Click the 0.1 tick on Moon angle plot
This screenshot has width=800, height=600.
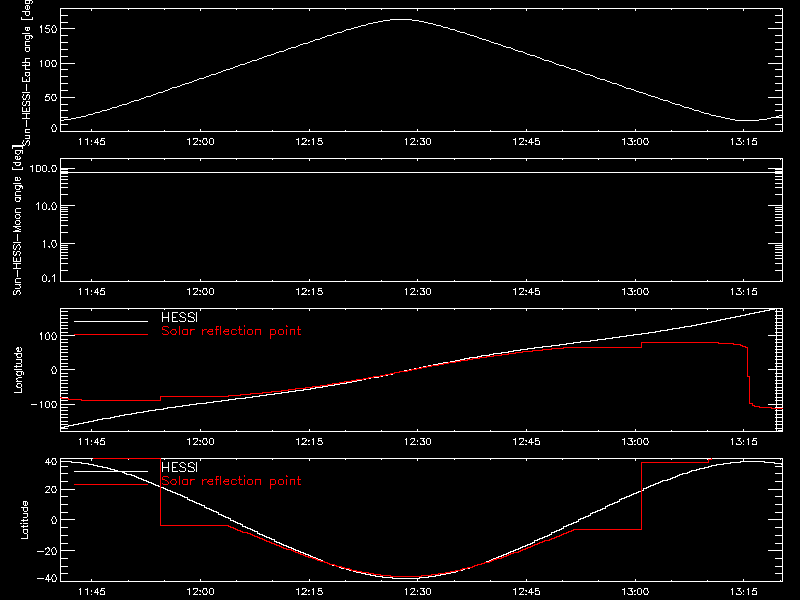pyautogui.click(x=49, y=278)
